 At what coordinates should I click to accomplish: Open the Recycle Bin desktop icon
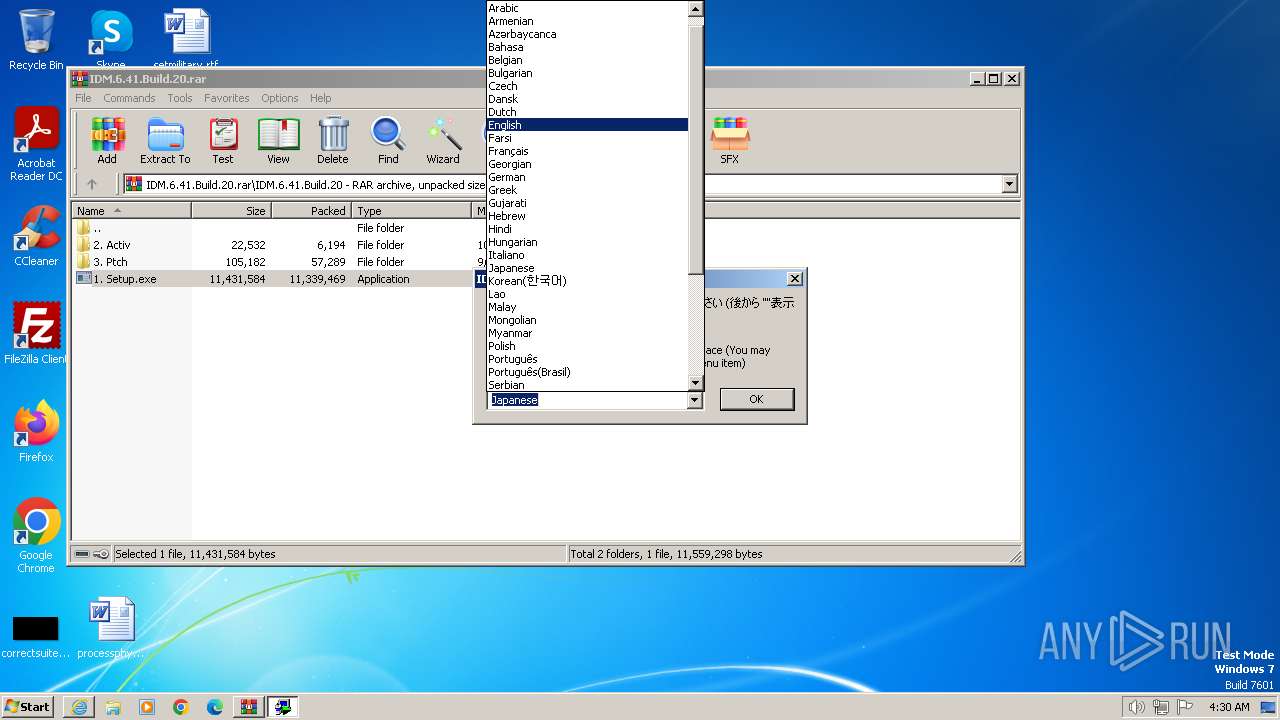click(36, 40)
